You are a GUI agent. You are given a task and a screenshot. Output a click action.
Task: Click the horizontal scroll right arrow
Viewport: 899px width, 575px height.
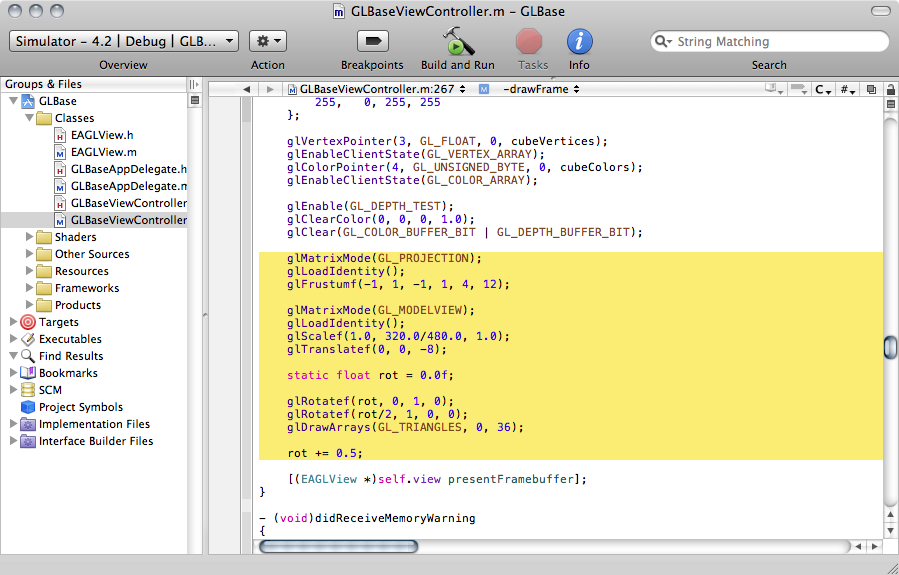tap(874, 546)
